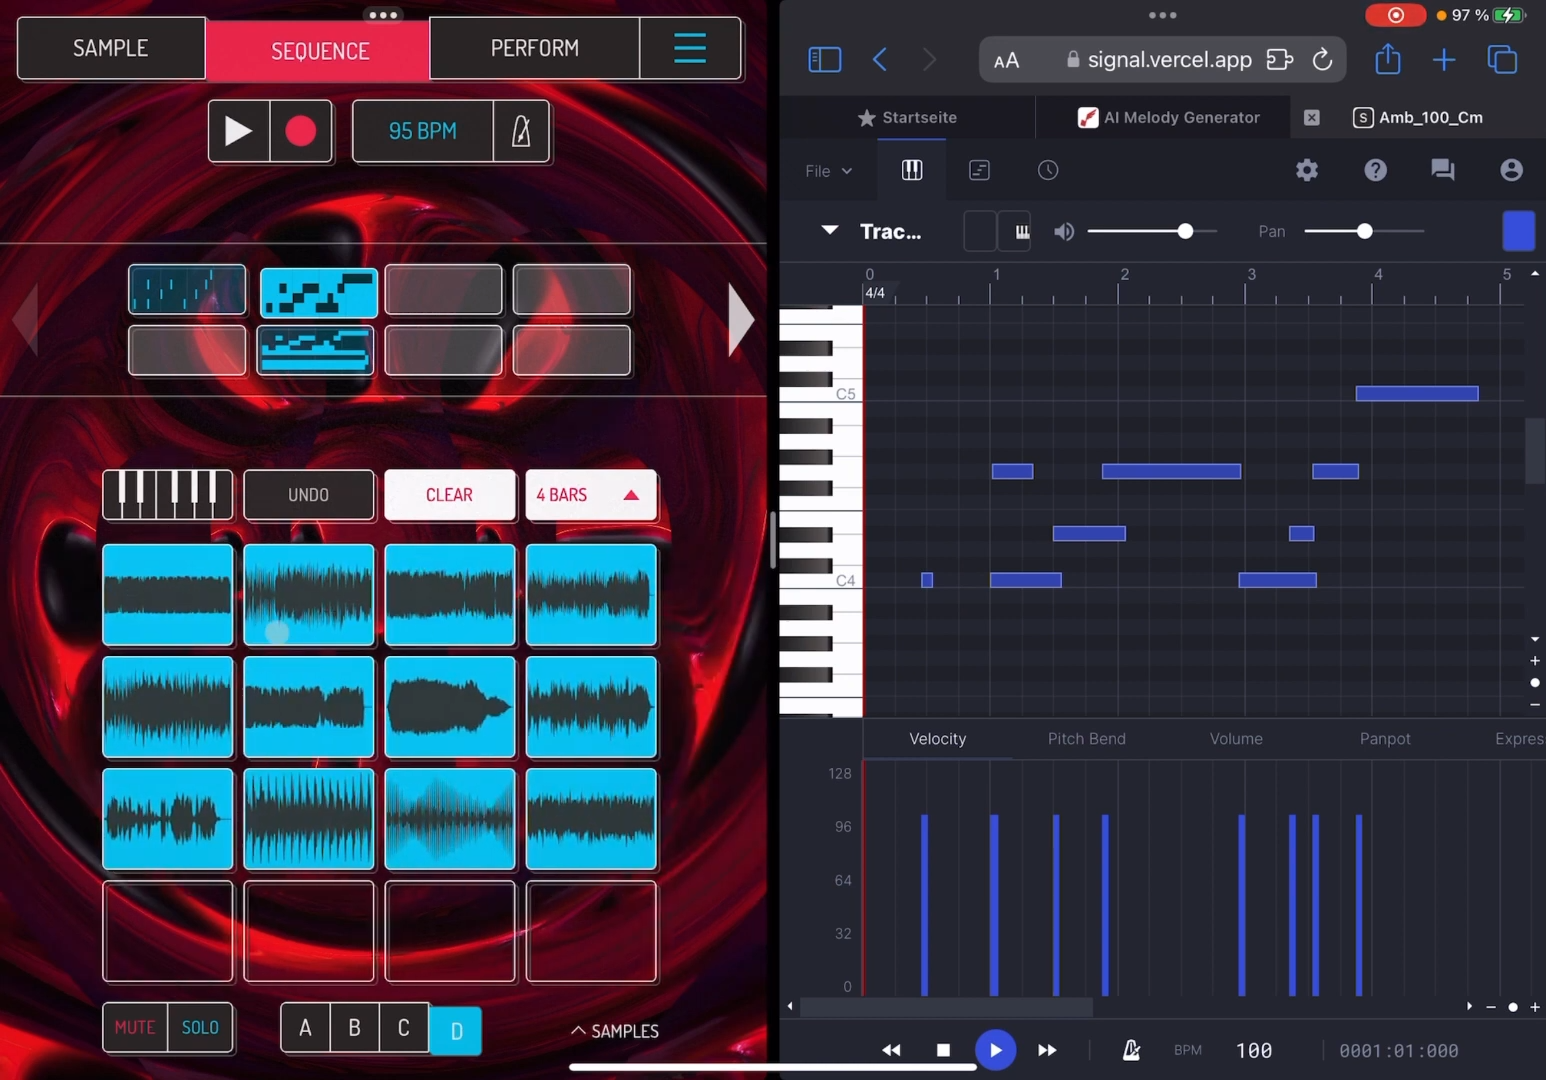This screenshot has width=1546, height=1080.
Task: Enable SOLO mode
Action: point(200,1028)
